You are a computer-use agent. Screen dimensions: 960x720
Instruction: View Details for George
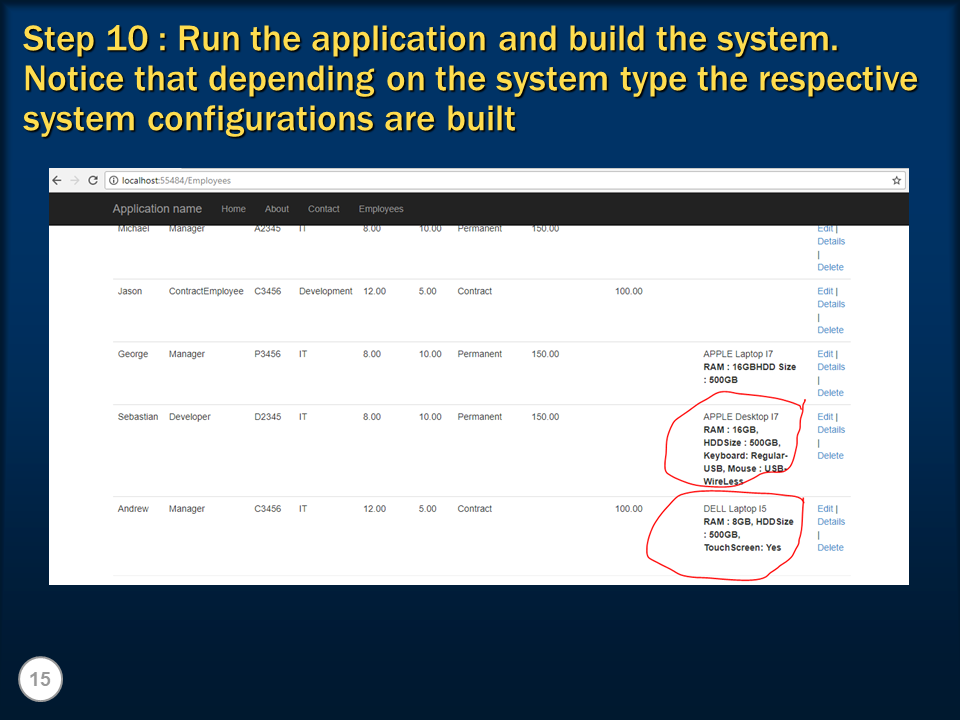tap(831, 366)
